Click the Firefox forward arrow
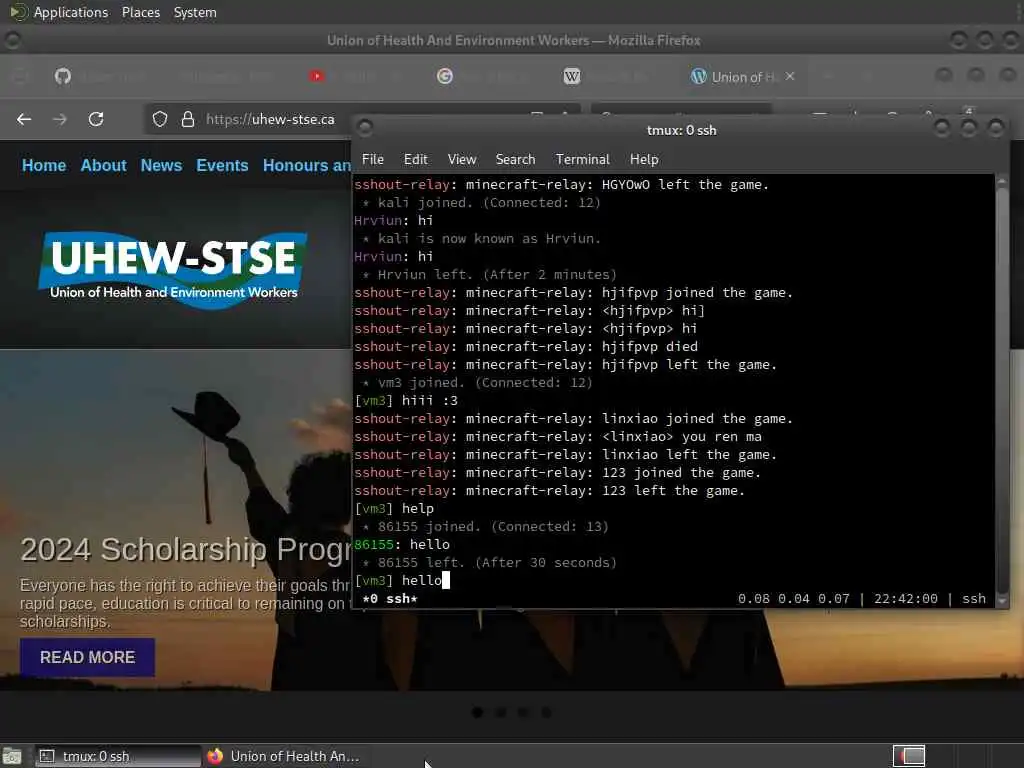The height and width of the screenshot is (768, 1024). click(x=59, y=119)
